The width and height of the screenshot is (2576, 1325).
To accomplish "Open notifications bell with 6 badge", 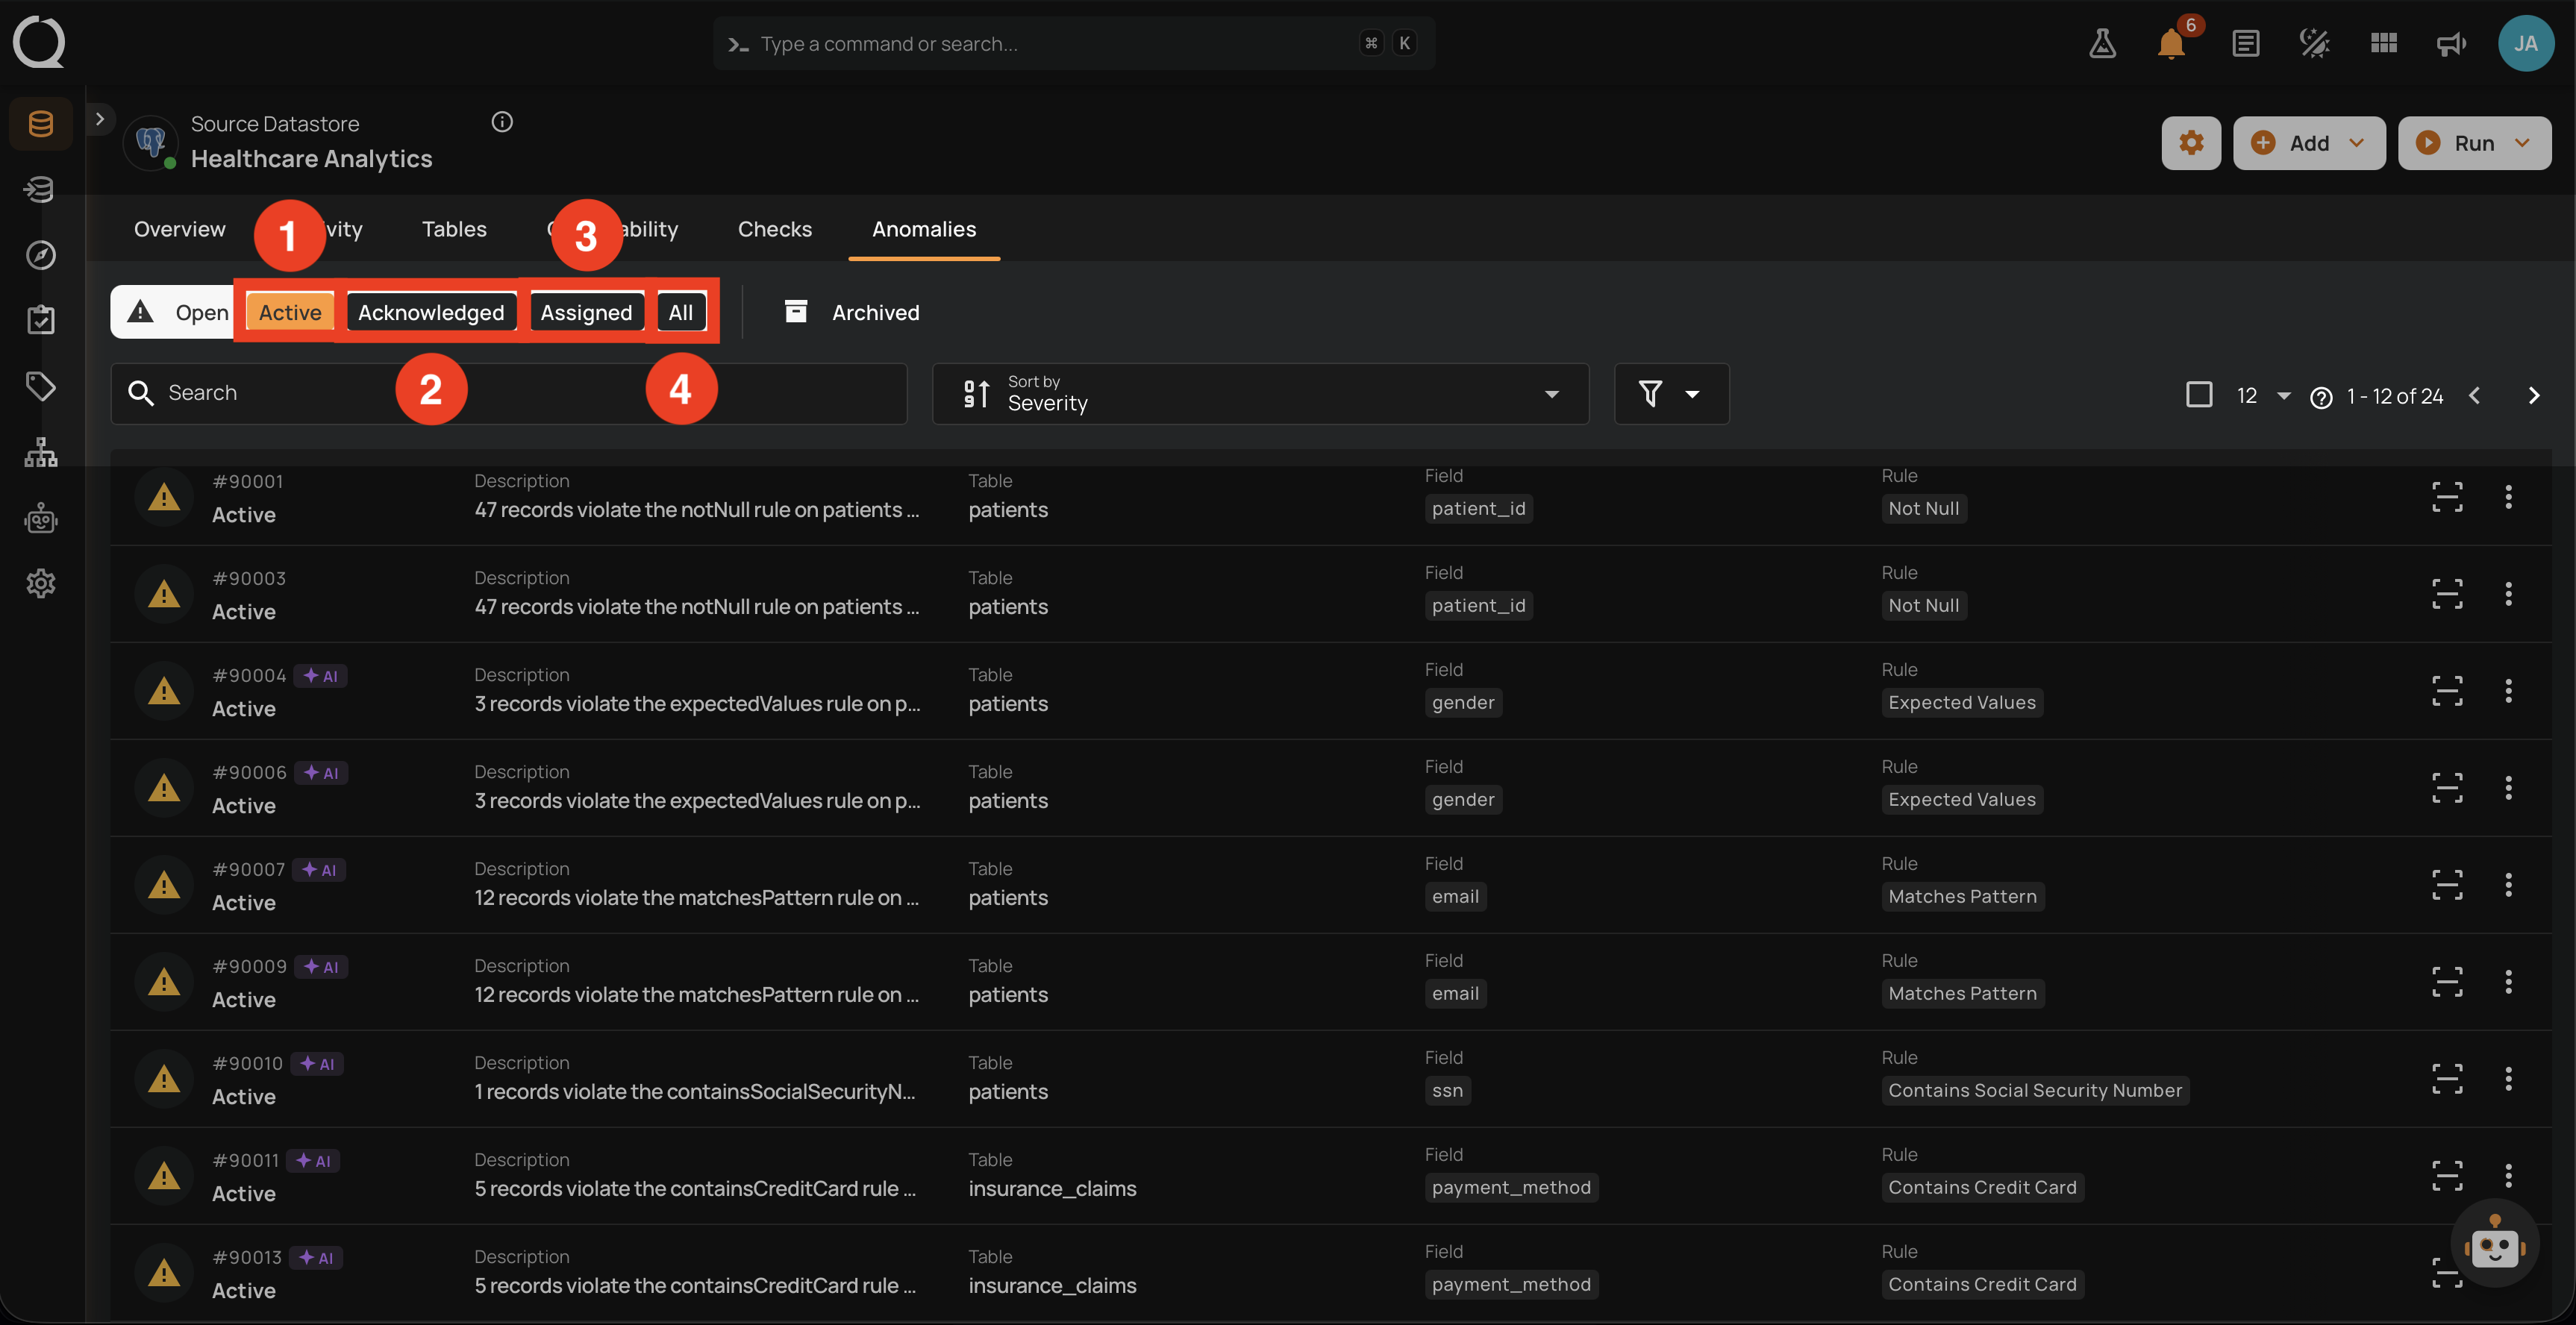I will pos(2171,43).
